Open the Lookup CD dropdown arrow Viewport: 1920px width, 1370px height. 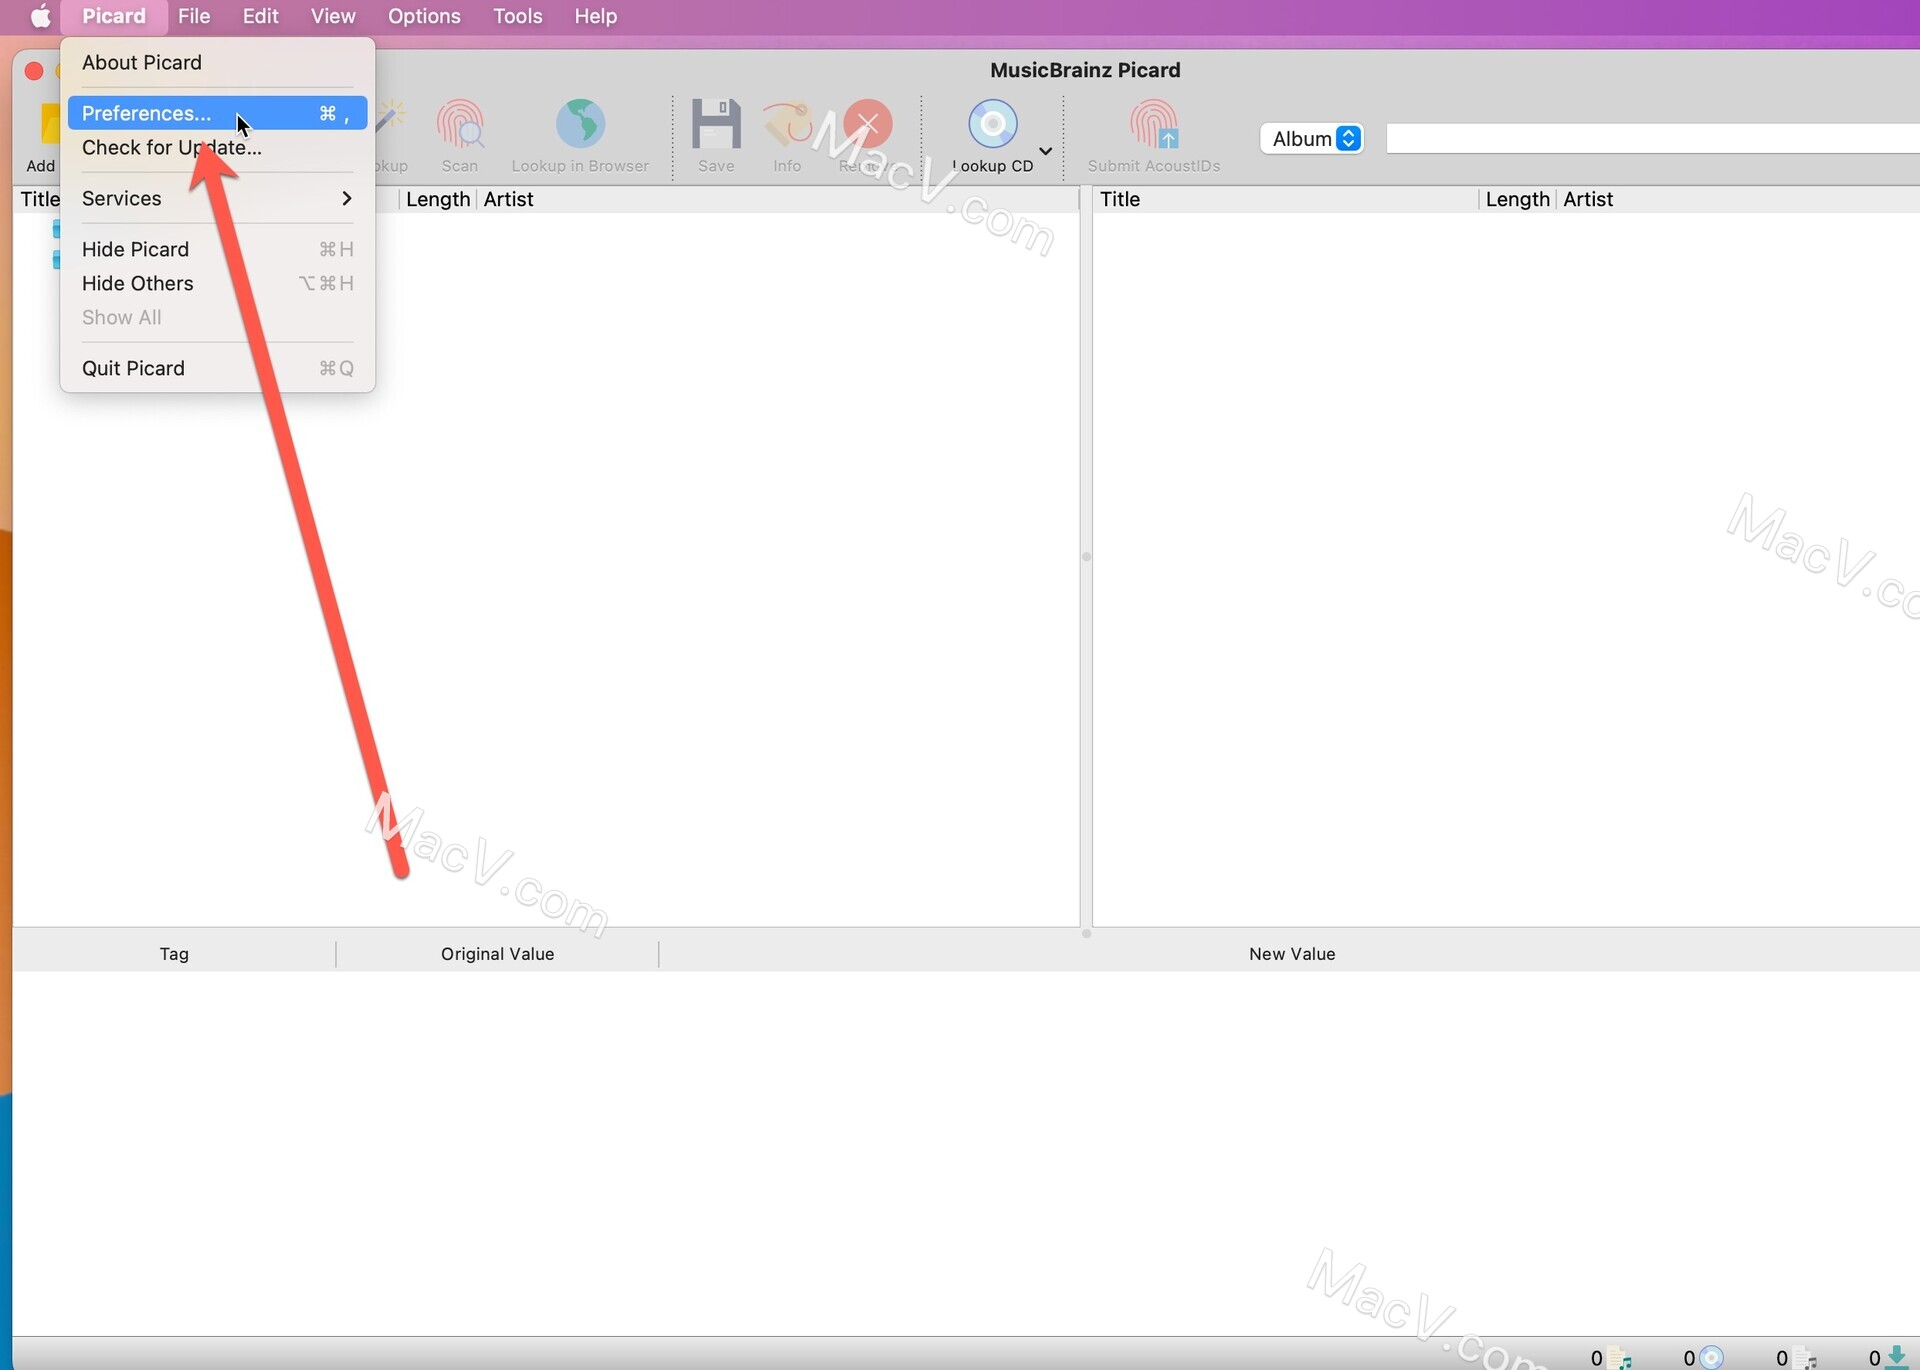tap(1046, 151)
